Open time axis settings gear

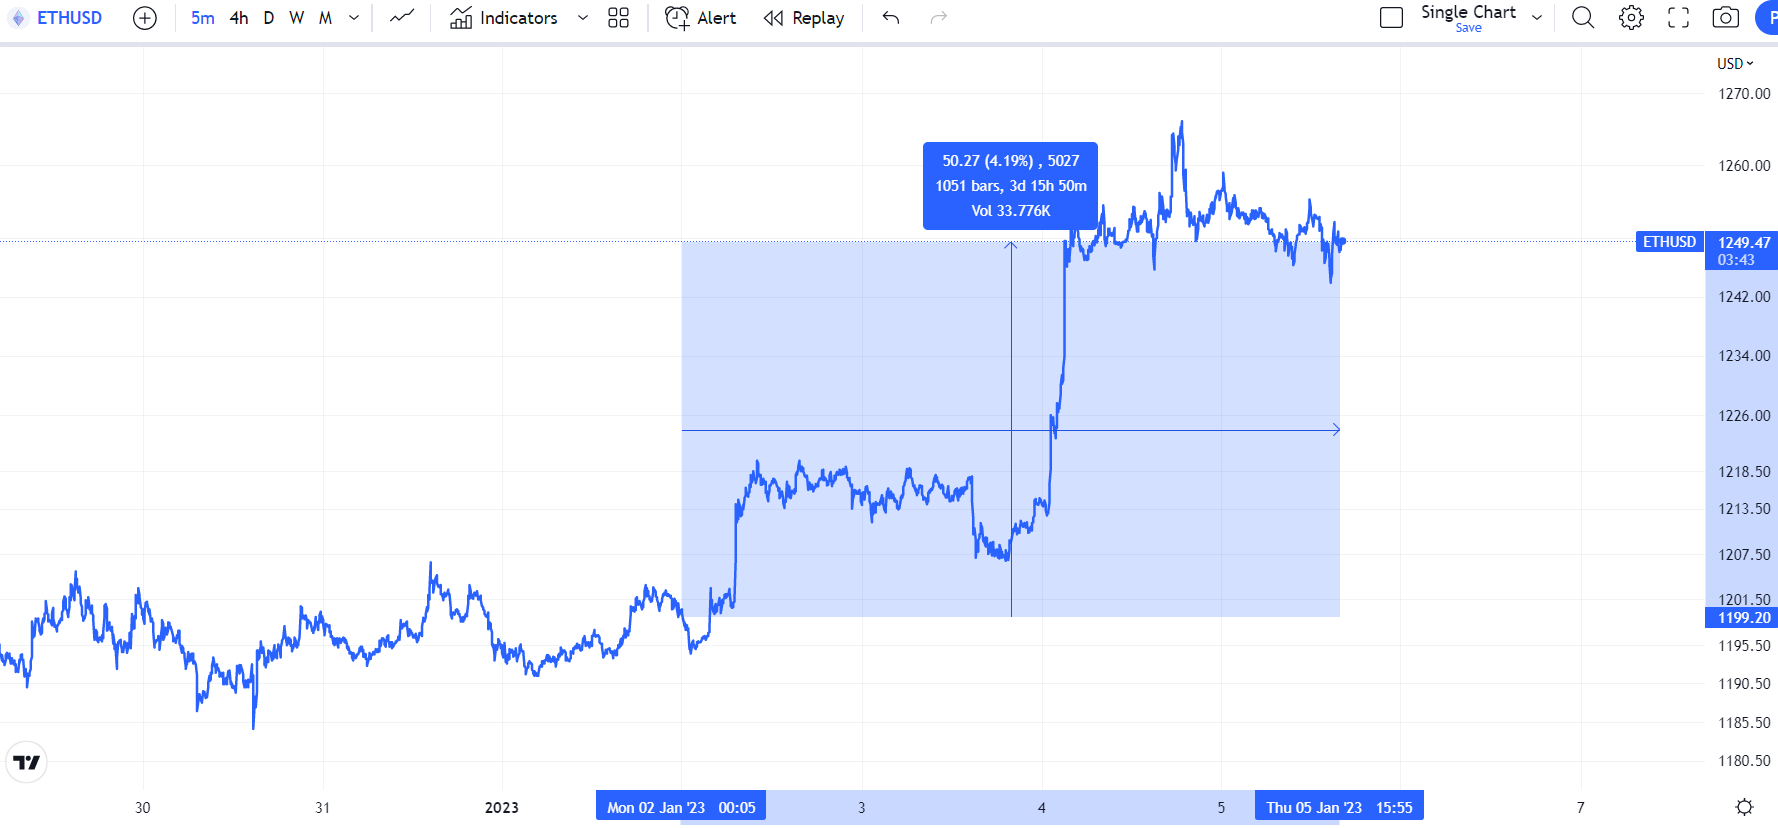click(x=1744, y=807)
